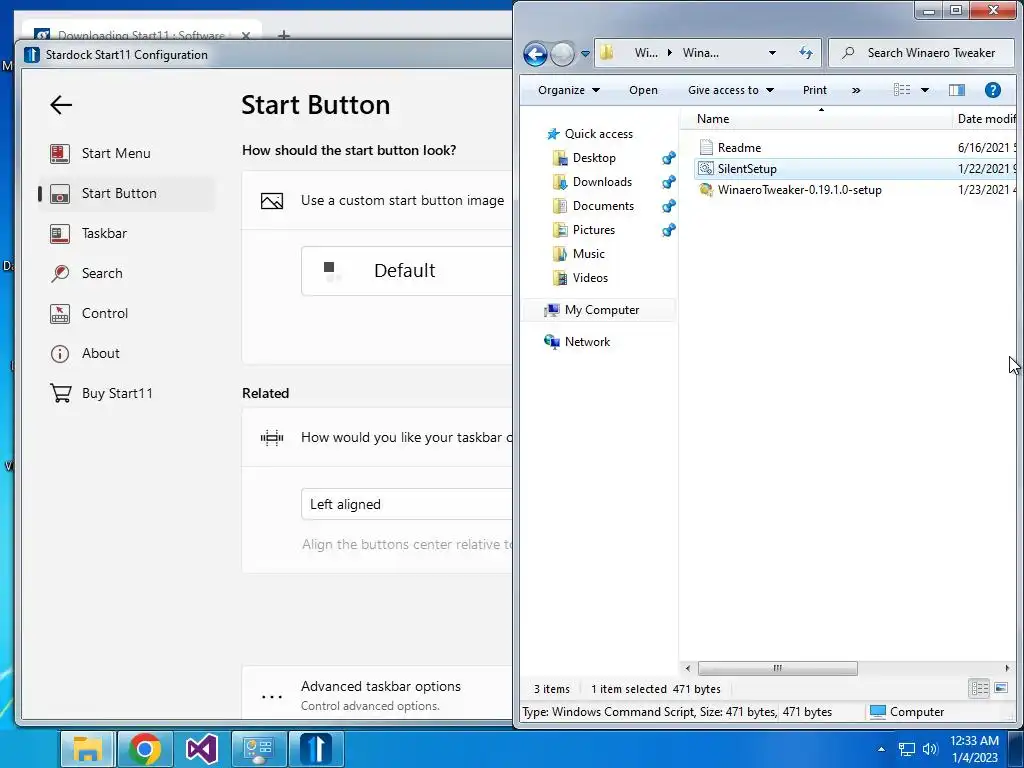Open File Explorer from taskbar
The image size is (1024, 768).
pyautogui.click(x=88, y=749)
